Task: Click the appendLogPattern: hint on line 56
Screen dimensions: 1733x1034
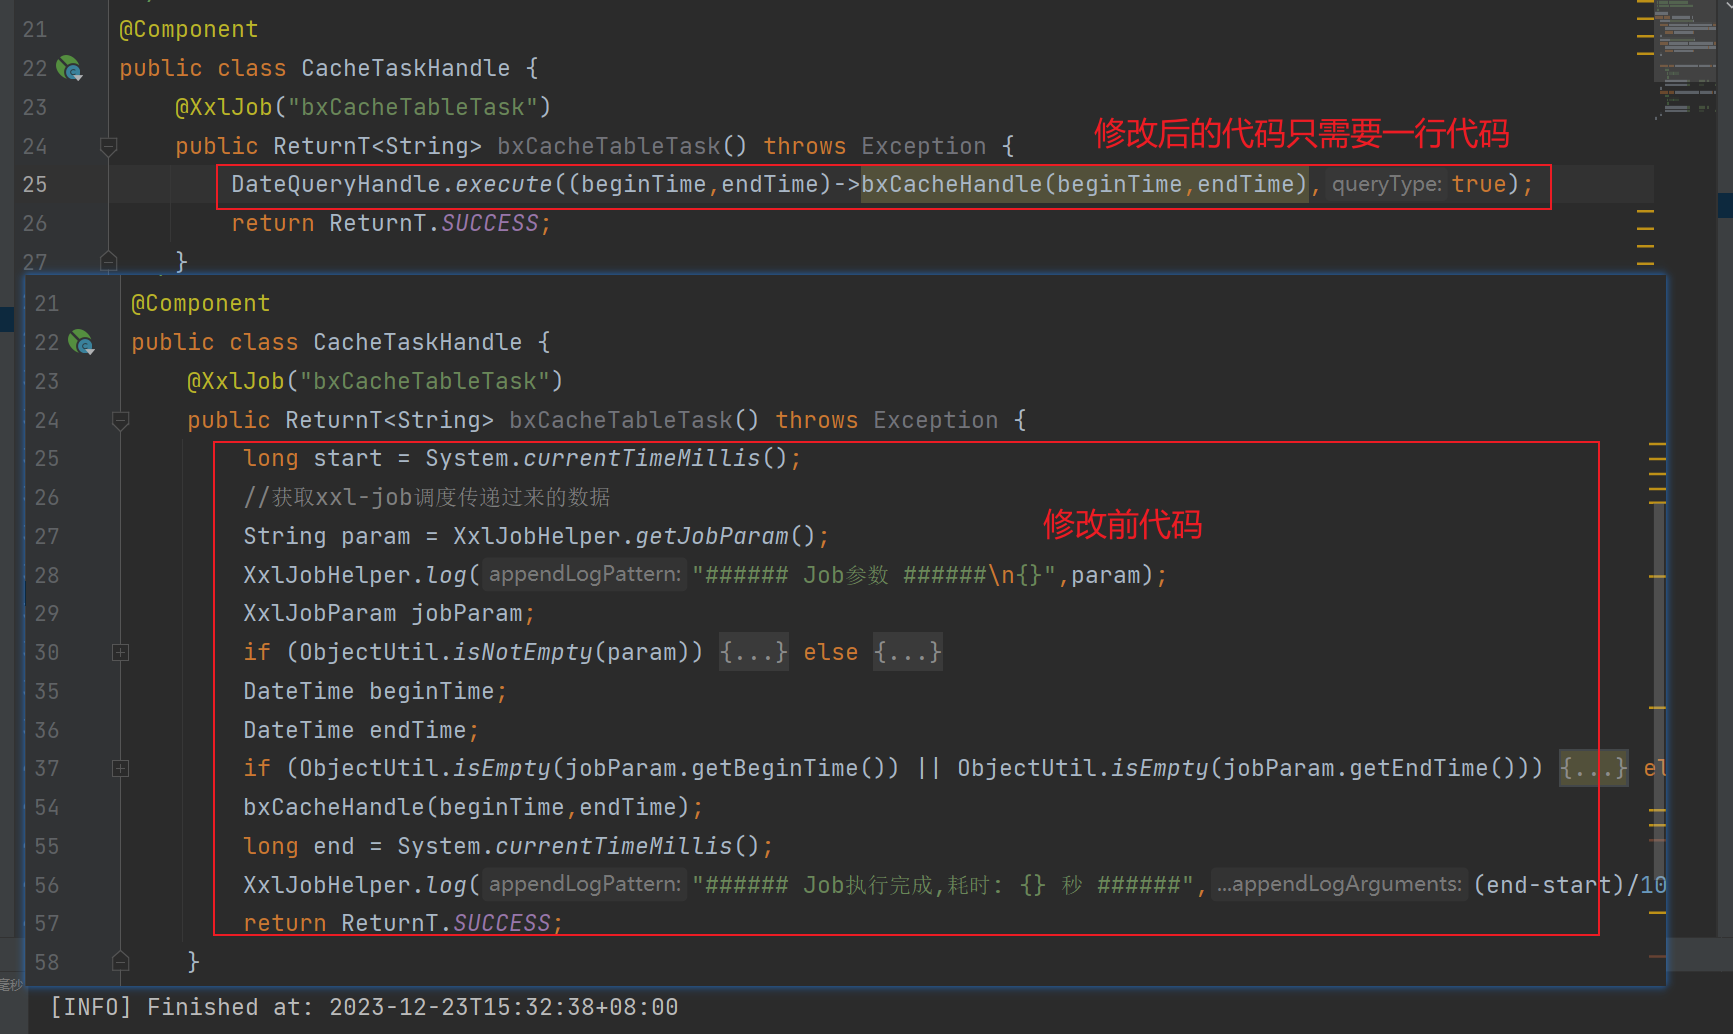Action: [585, 884]
